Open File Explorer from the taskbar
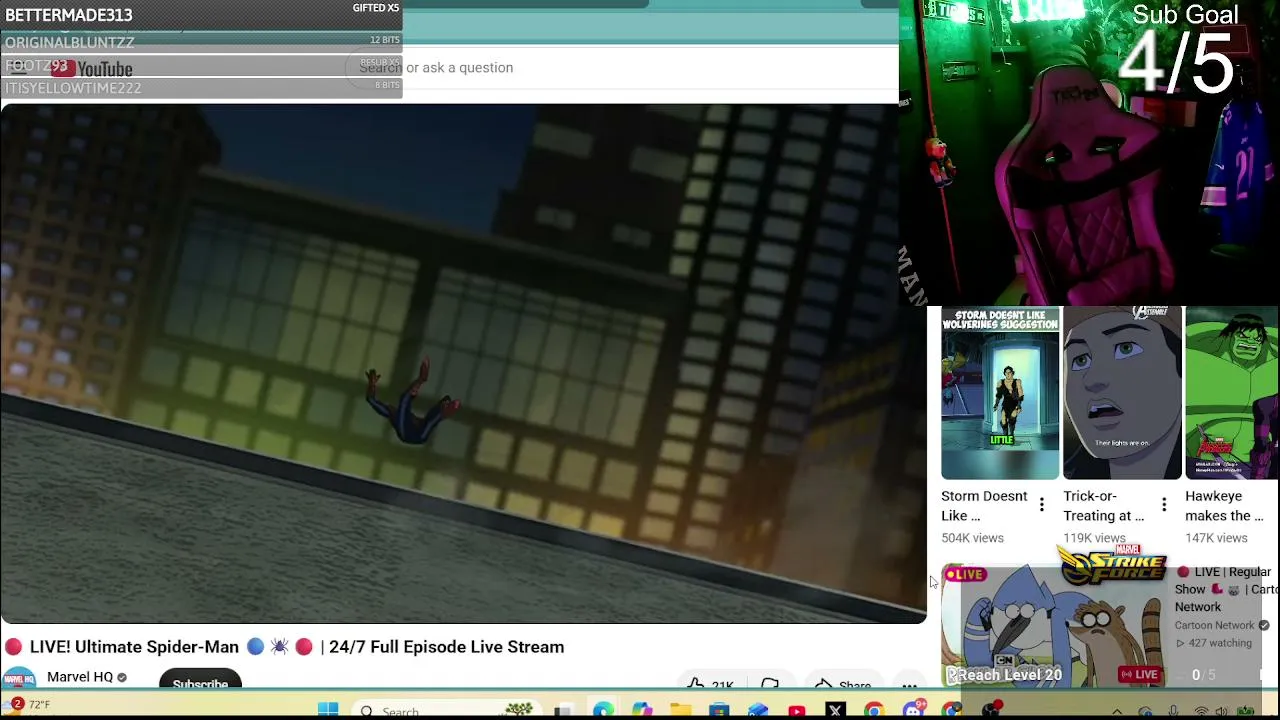This screenshot has height=720, width=1280. pos(680,711)
